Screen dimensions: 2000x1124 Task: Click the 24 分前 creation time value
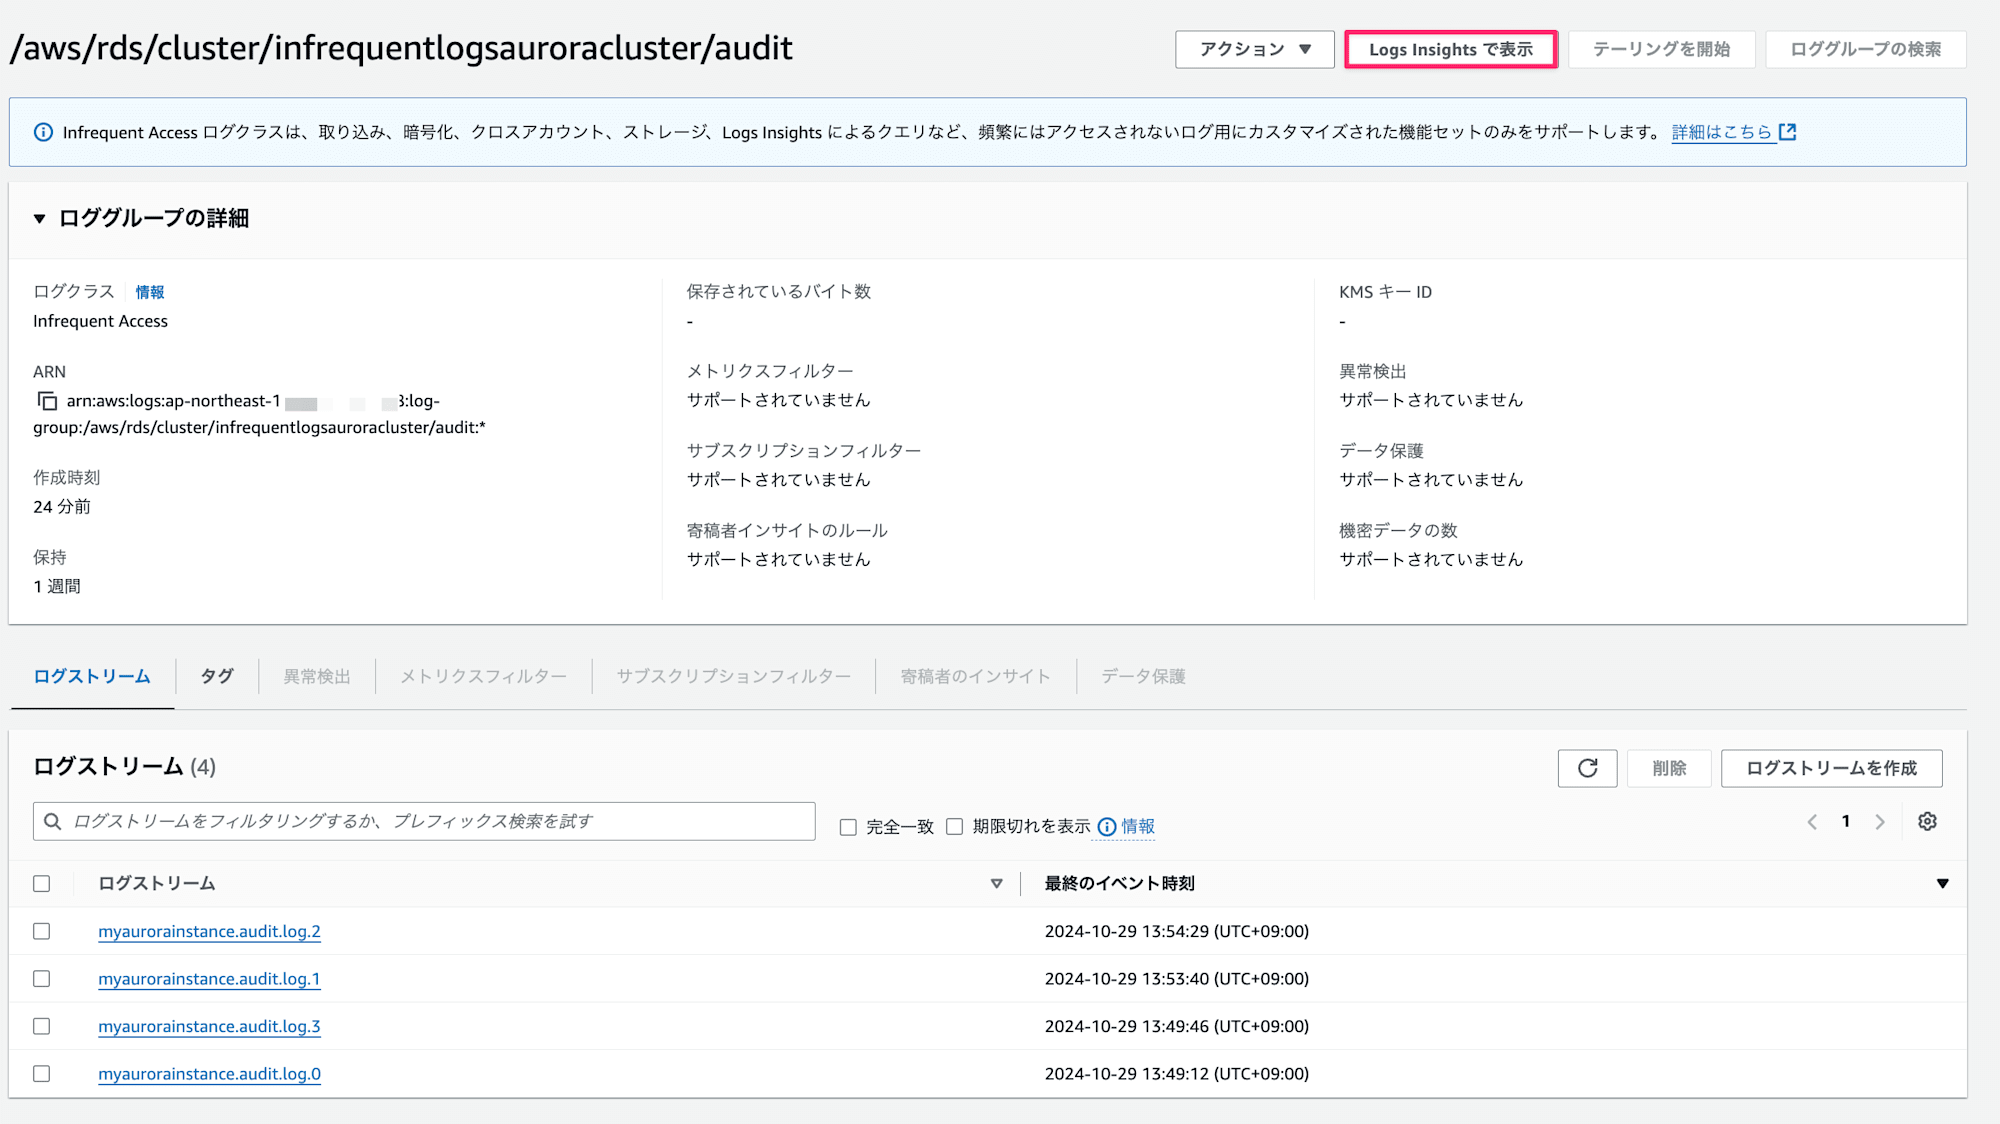point(62,507)
